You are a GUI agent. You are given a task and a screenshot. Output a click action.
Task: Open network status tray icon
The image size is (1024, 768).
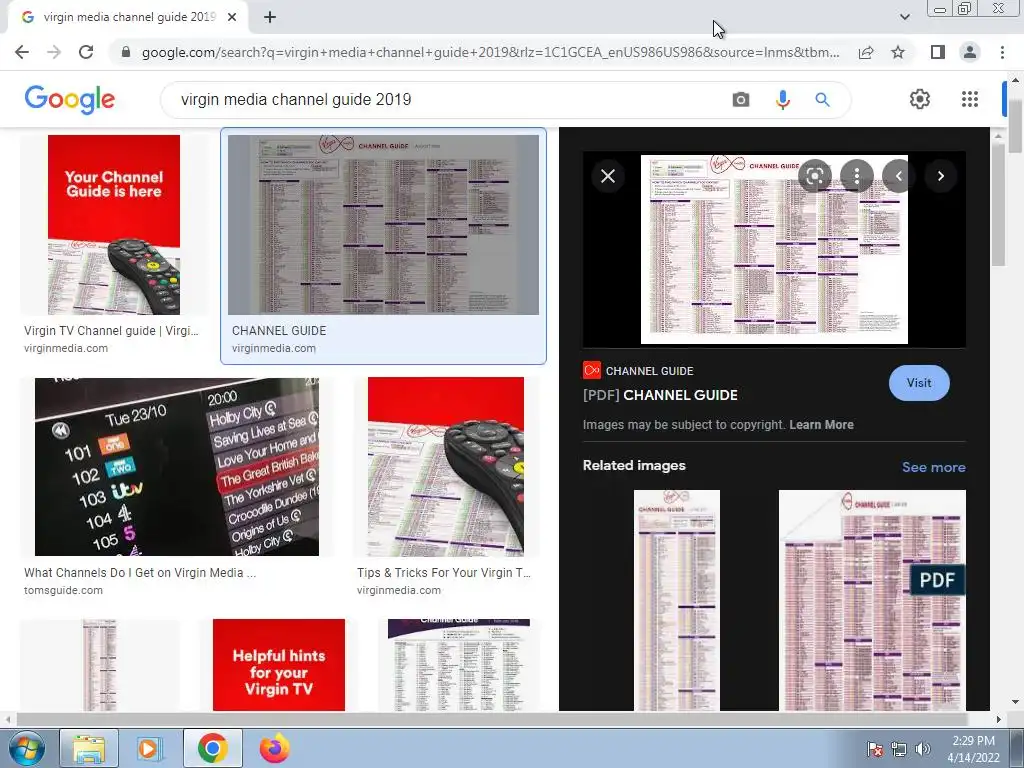click(x=899, y=749)
